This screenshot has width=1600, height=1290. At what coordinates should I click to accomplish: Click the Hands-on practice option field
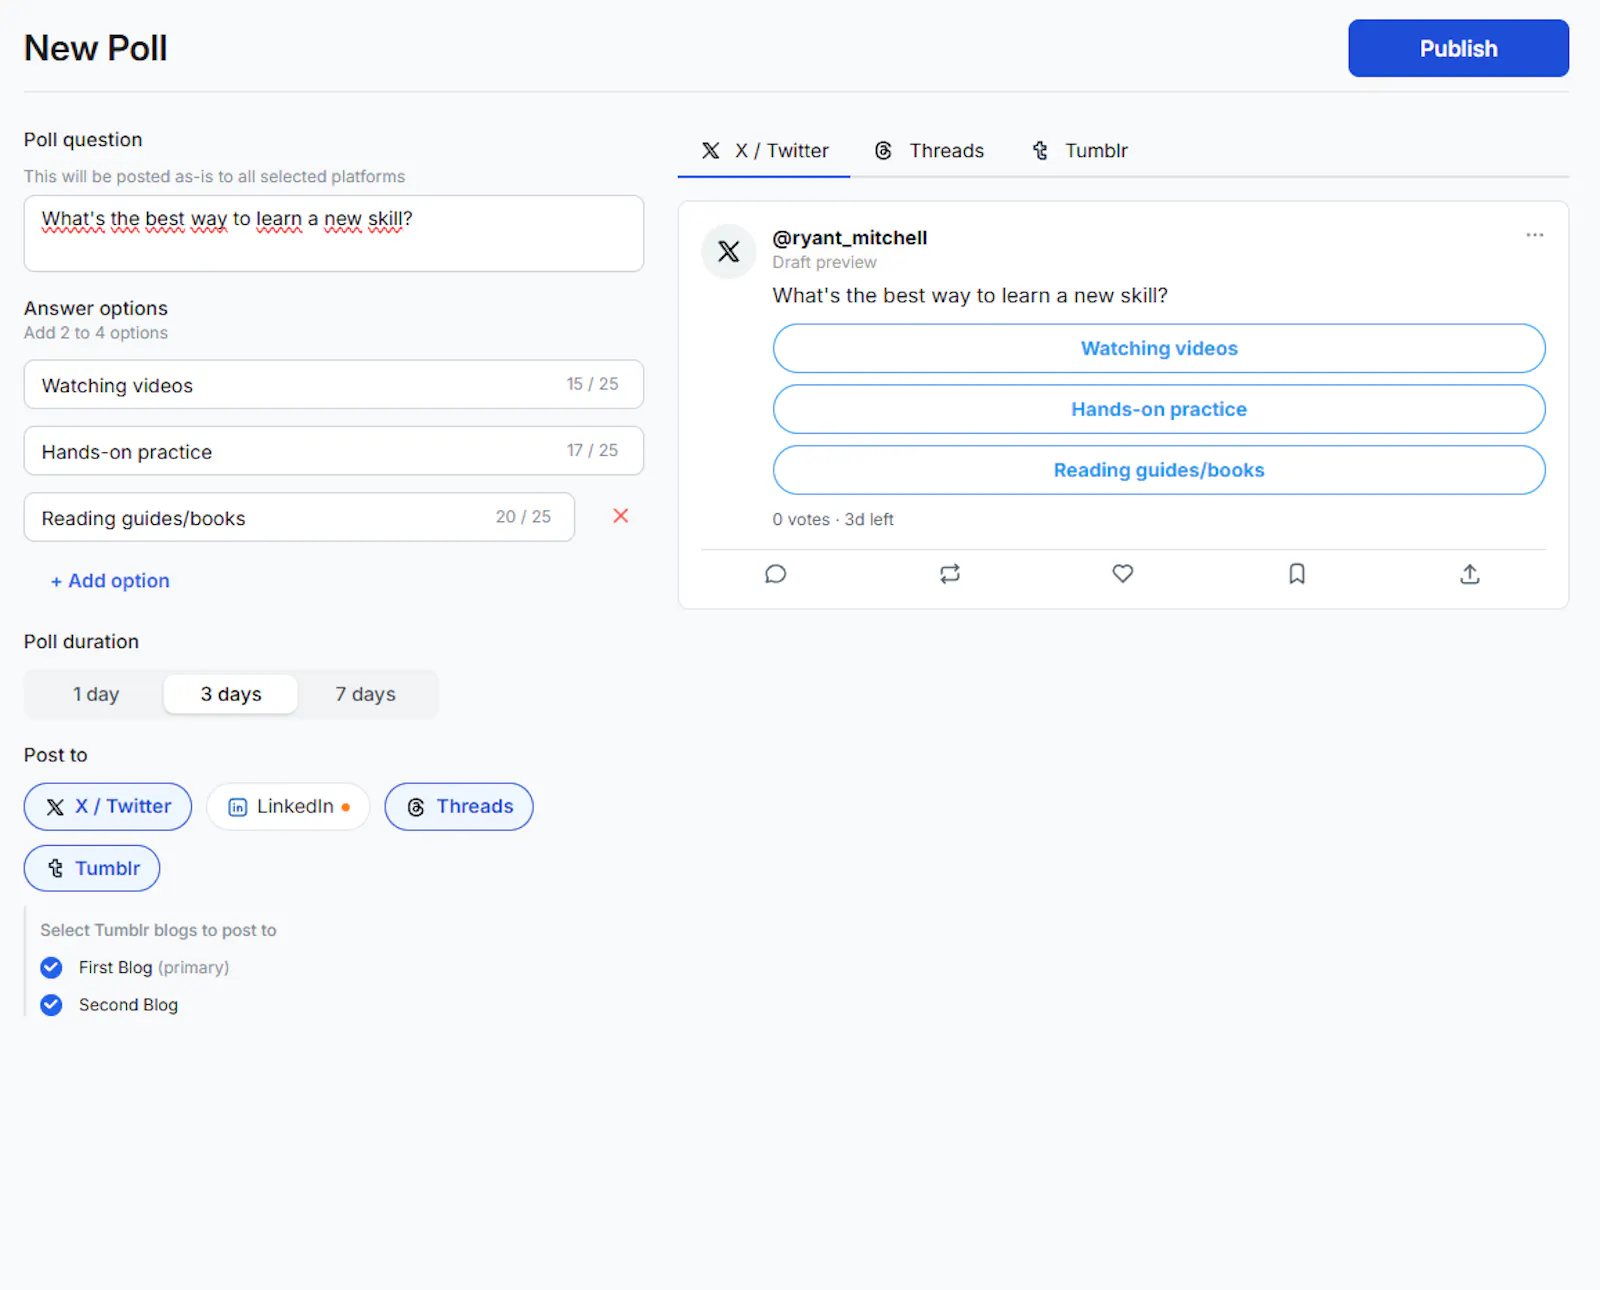pyautogui.click(x=333, y=451)
